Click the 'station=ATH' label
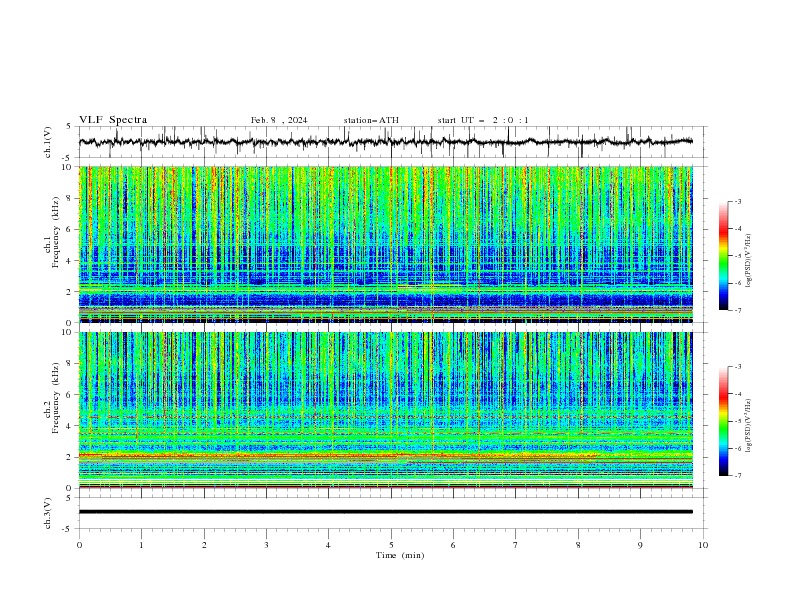 point(371,120)
